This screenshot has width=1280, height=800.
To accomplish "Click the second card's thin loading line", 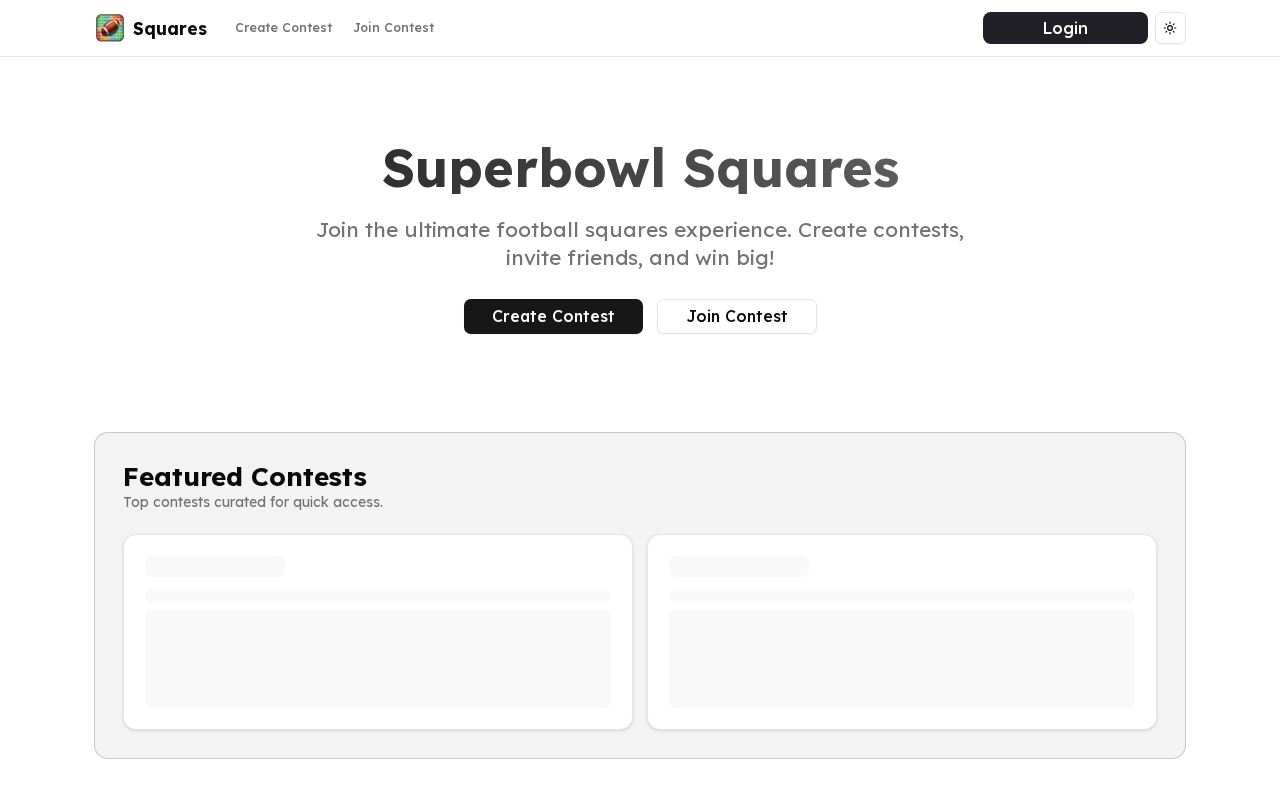I will [x=902, y=596].
